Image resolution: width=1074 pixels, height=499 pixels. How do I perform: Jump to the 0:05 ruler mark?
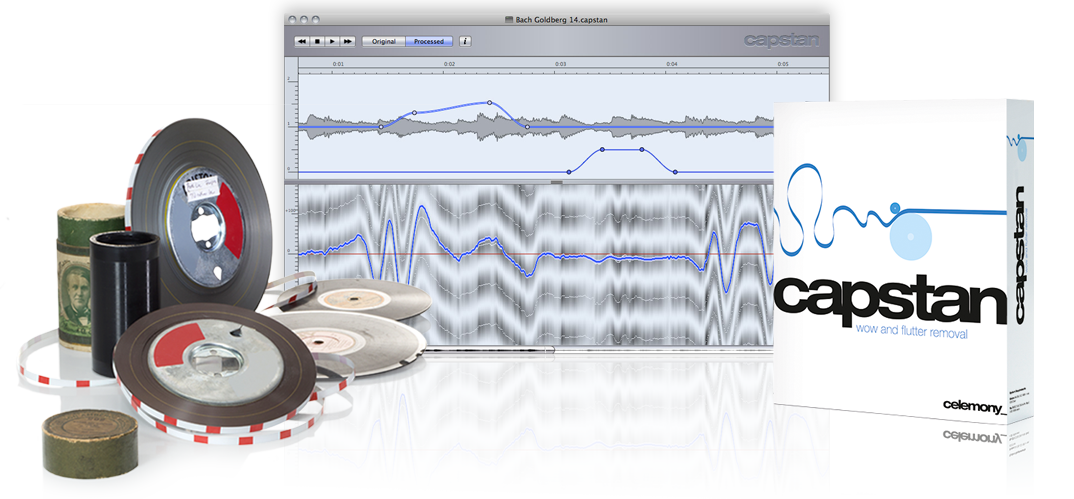coord(783,64)
